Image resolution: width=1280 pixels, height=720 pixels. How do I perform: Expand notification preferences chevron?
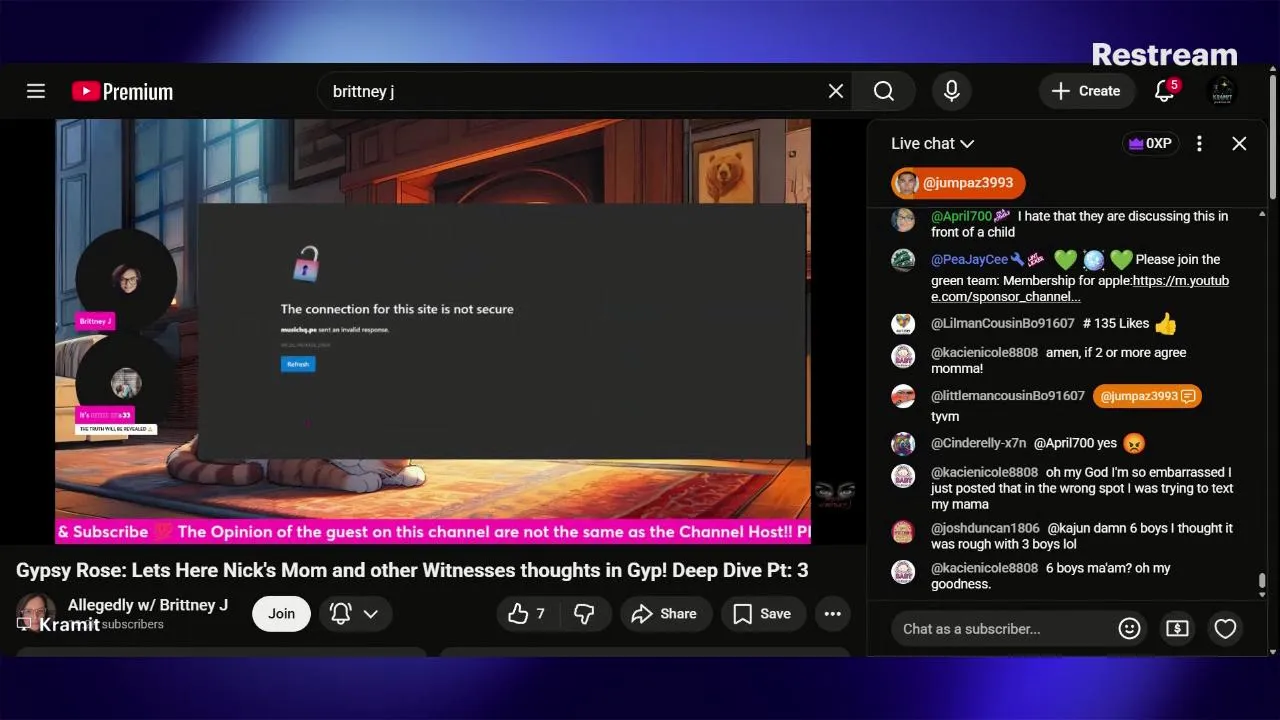tap(371, 614)
